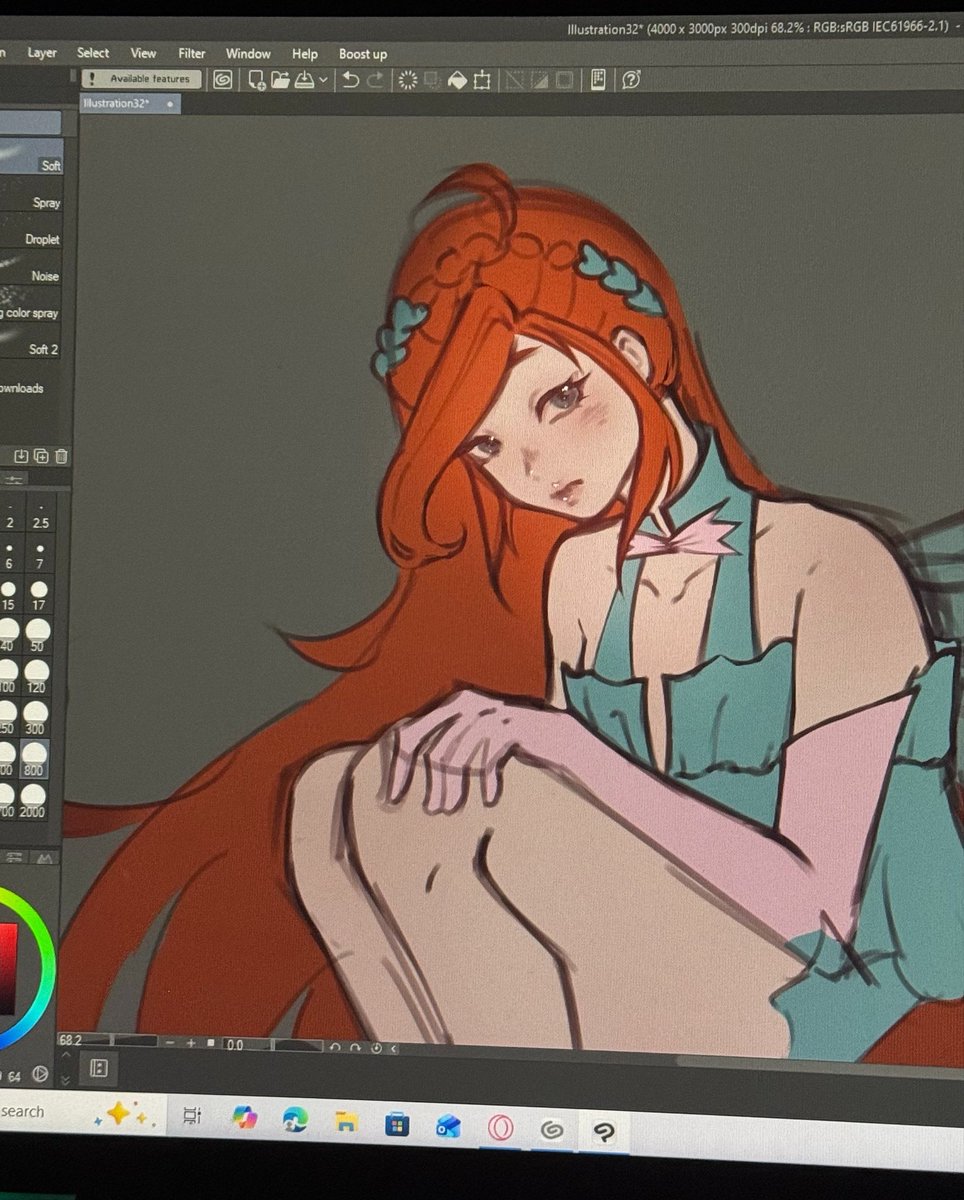Click the duplicate sub tool icon
Viewport: 964px width, 1200px height.
click(x=41, y=456)
